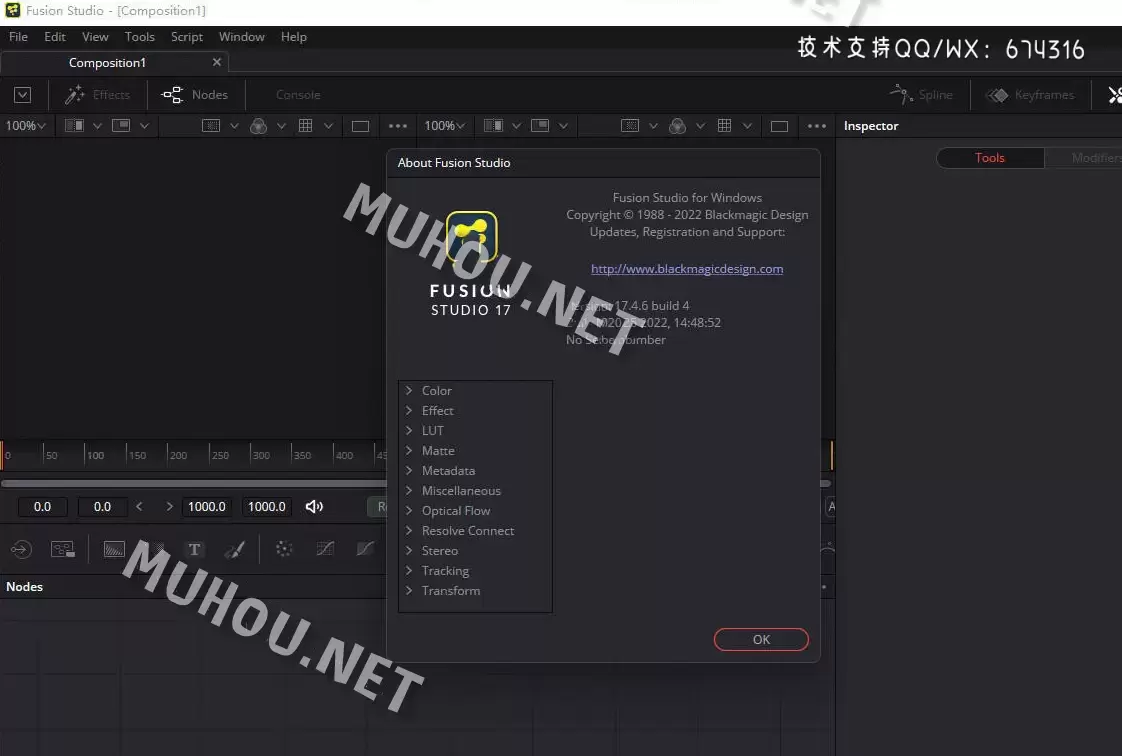Add a Color Corrector tool
This screenshot has width=1122, height=756.
point(284,549)
